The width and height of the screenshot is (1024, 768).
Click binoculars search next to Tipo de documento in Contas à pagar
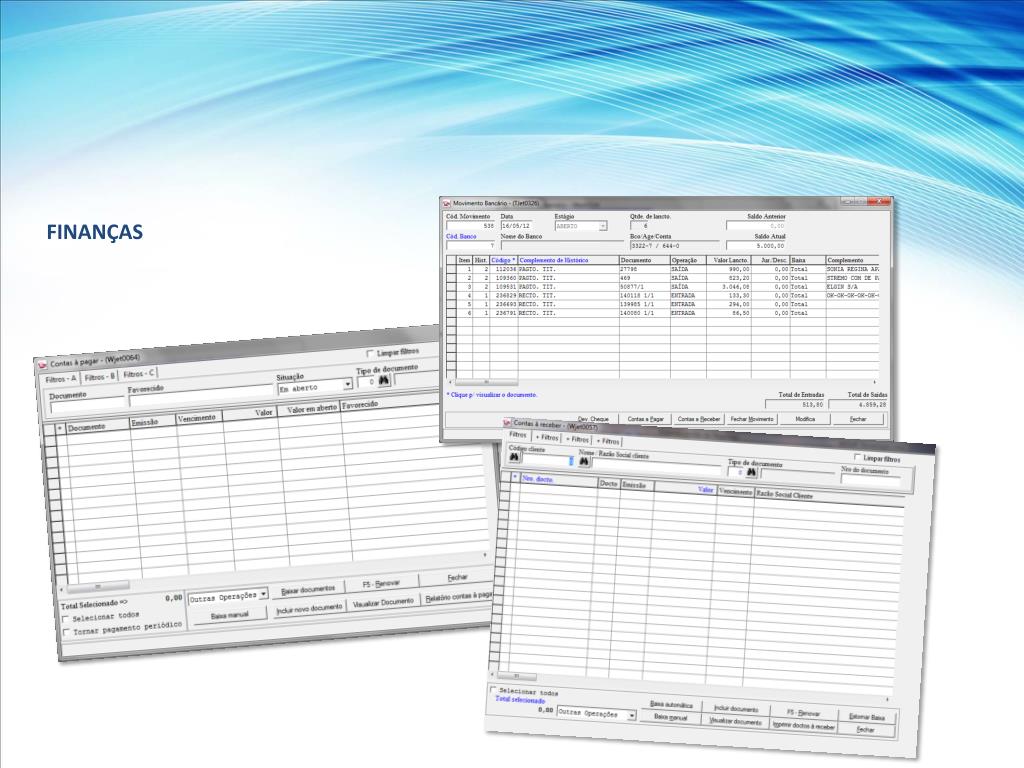[384, 380]
